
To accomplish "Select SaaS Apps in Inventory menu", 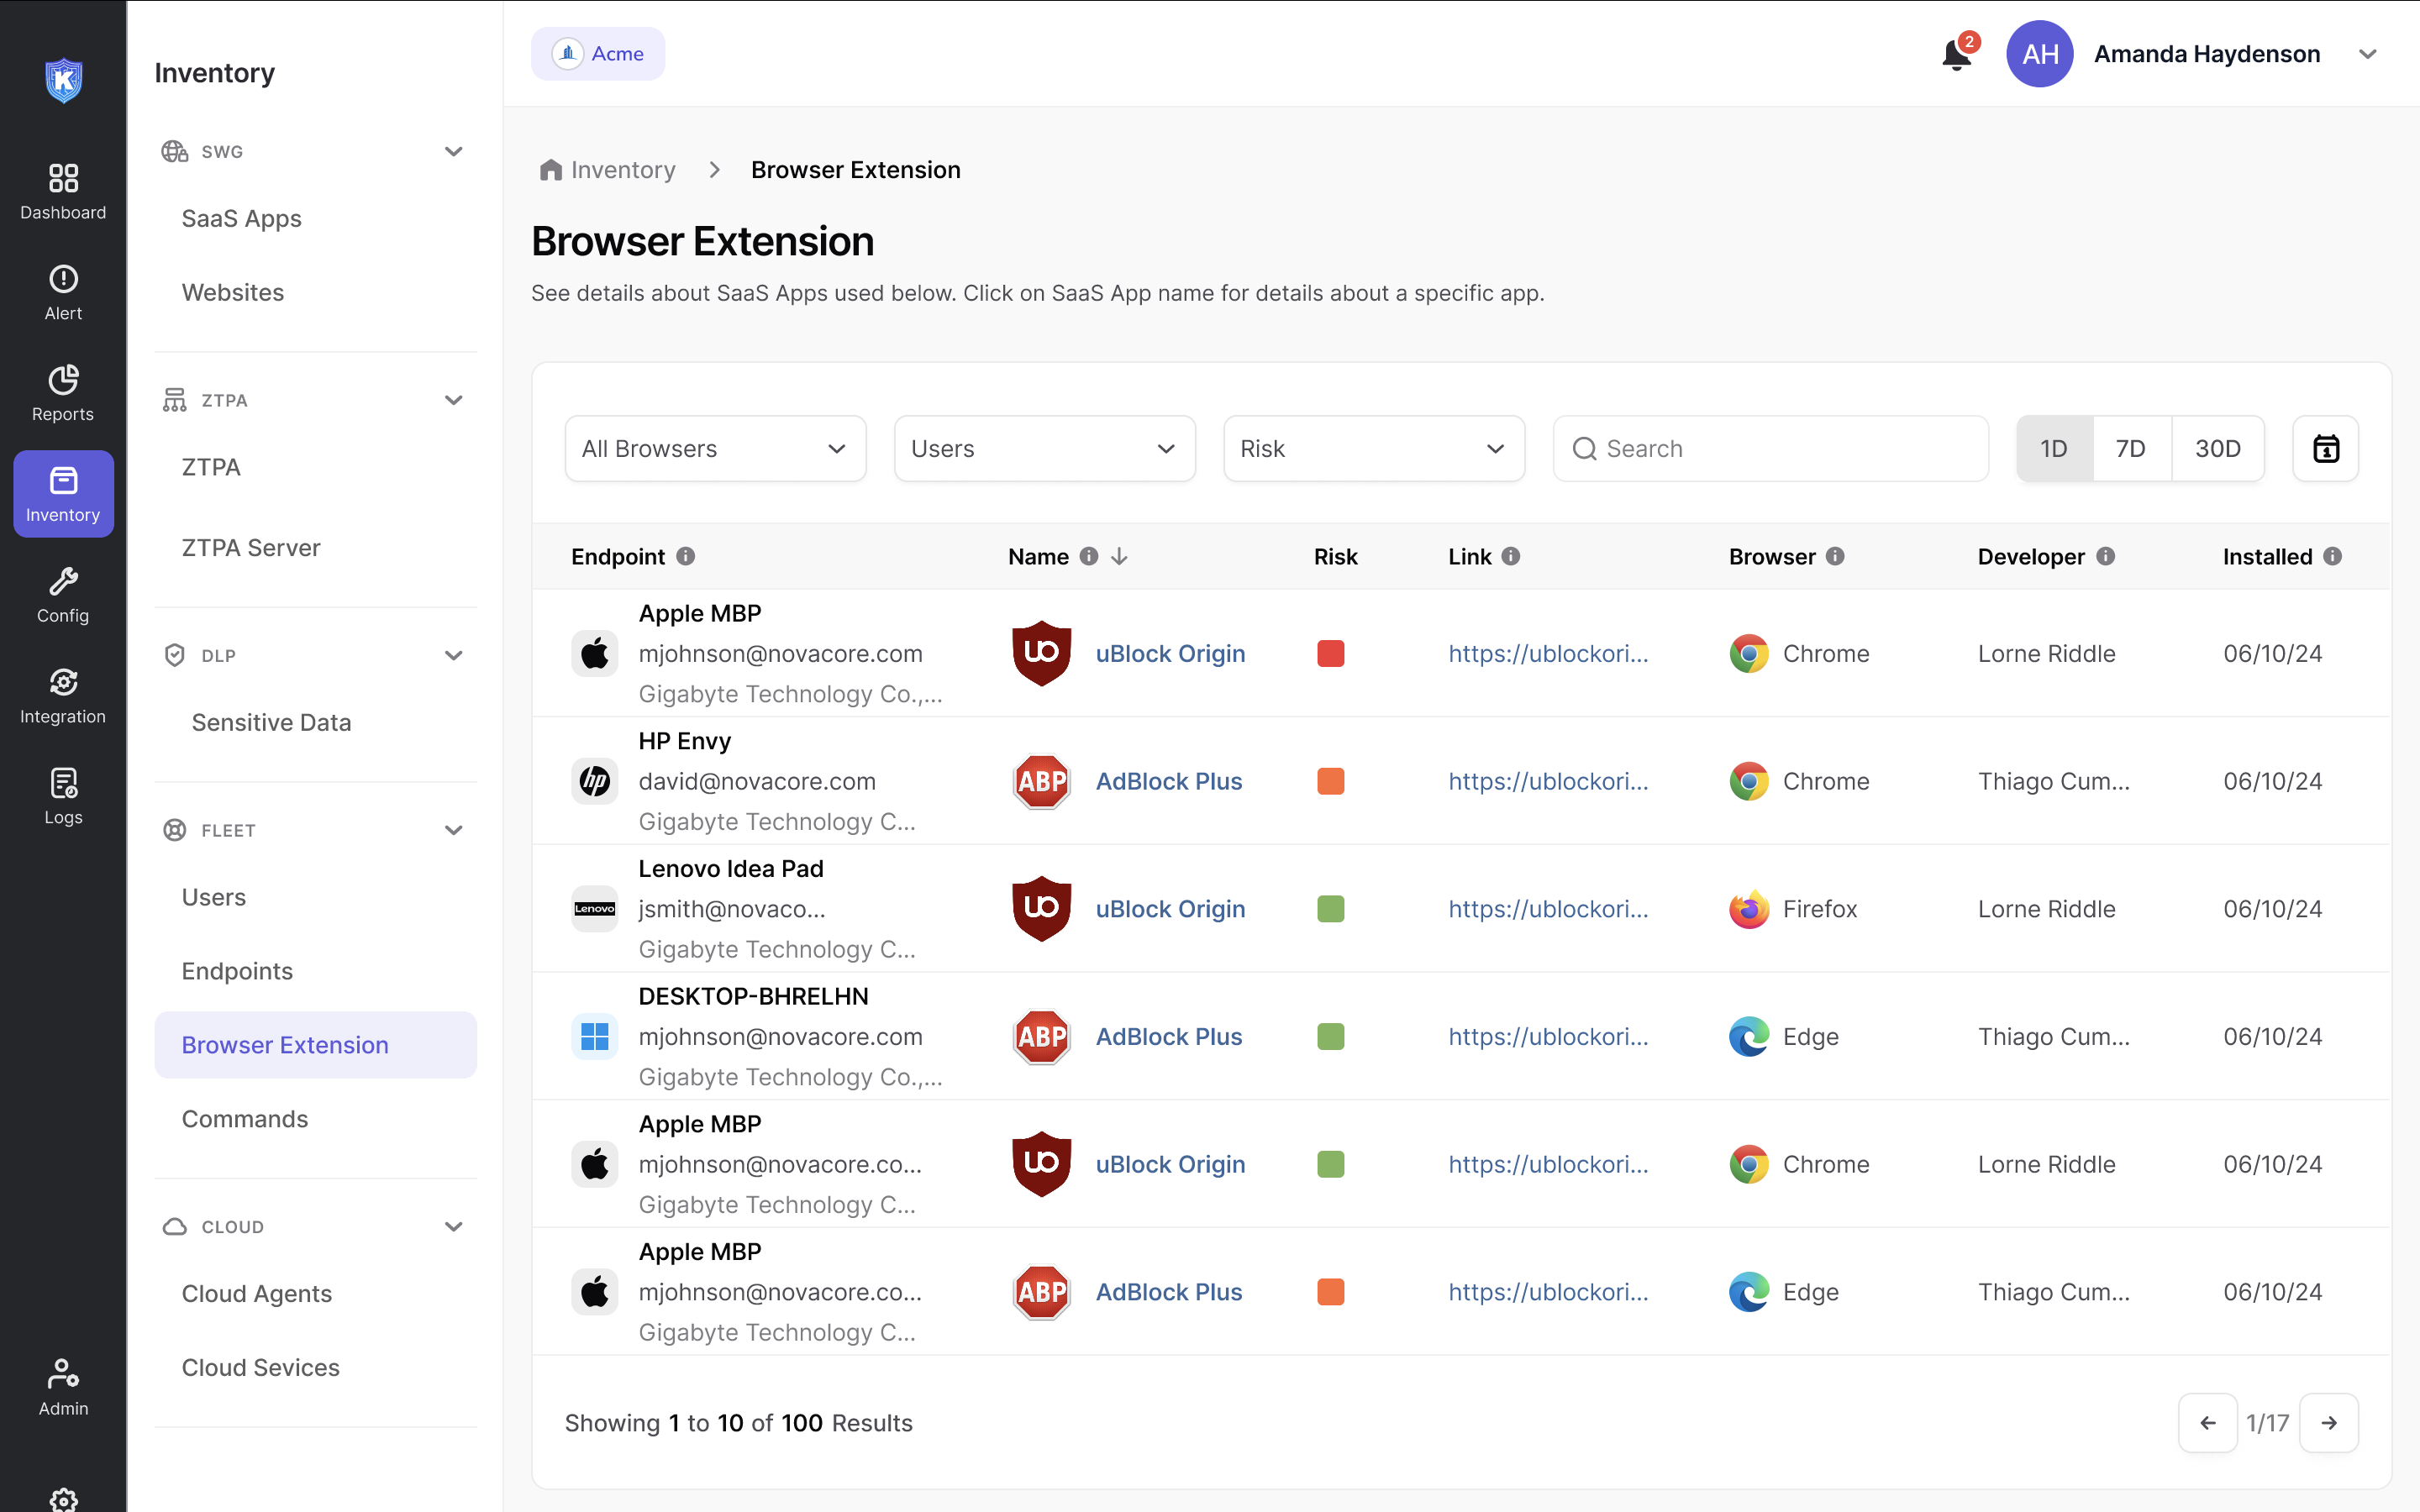I will coord(241,218).
